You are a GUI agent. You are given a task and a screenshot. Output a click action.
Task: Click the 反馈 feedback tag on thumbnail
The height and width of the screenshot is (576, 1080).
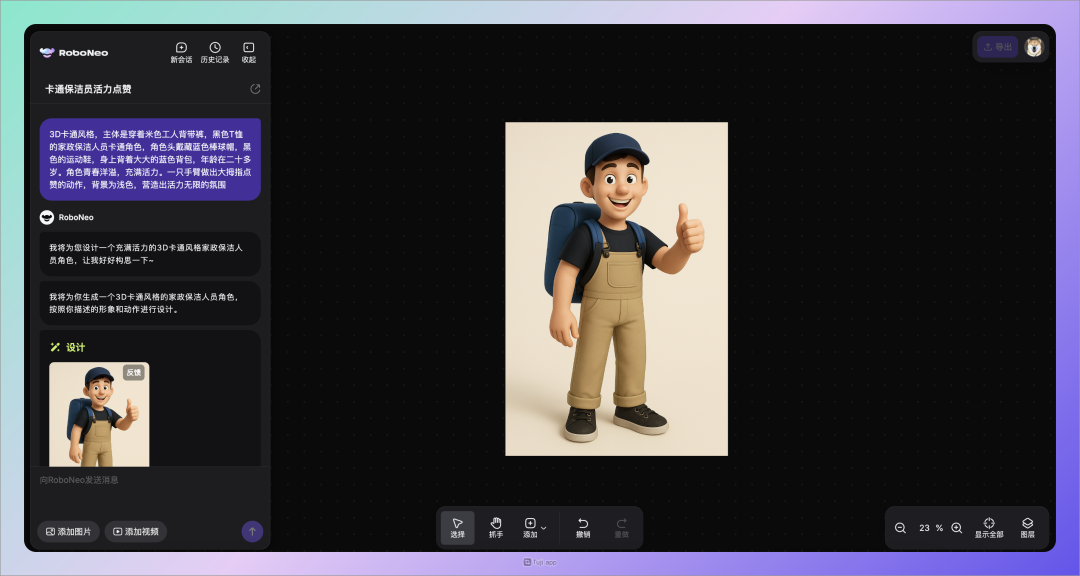(x=134, y=372)
